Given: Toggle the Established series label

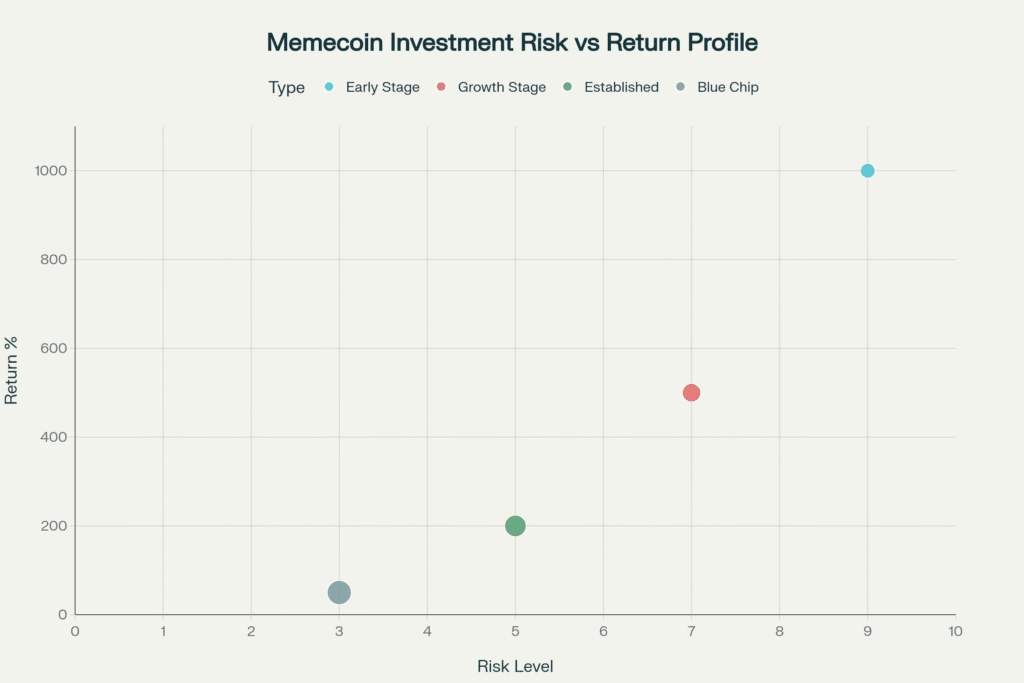Looking at the screenshot, I should click(621, 87).
